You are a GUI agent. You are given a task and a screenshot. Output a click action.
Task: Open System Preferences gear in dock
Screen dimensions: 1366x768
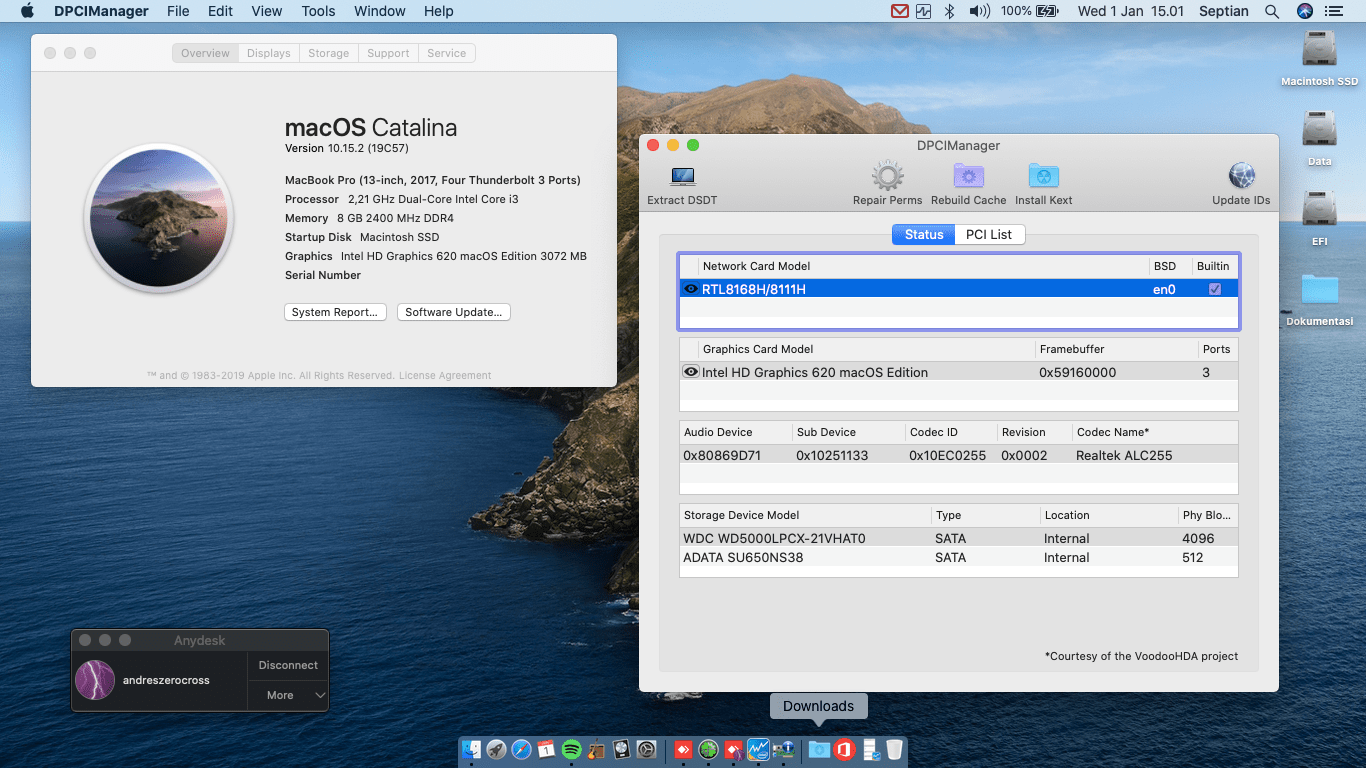click(646, 749)
